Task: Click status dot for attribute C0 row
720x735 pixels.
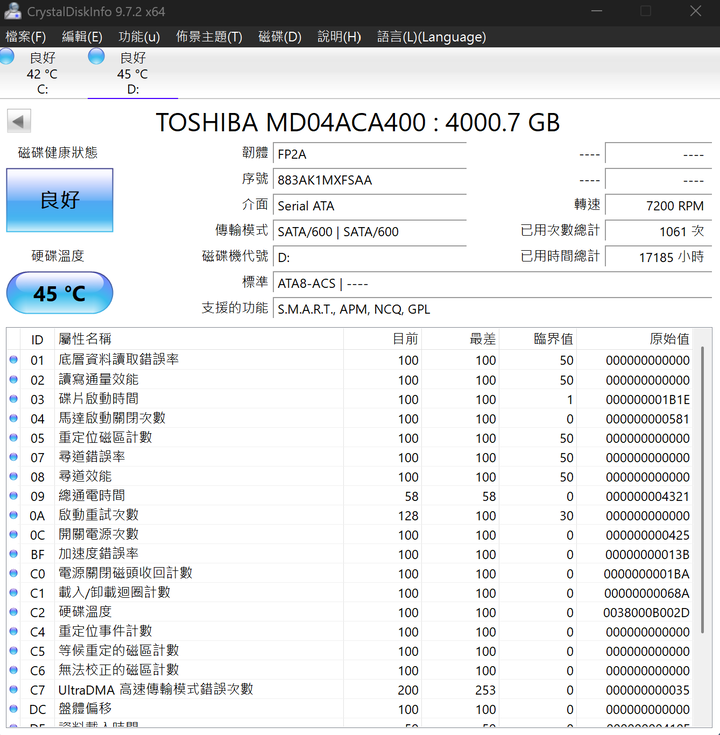Action: (14, 573)
